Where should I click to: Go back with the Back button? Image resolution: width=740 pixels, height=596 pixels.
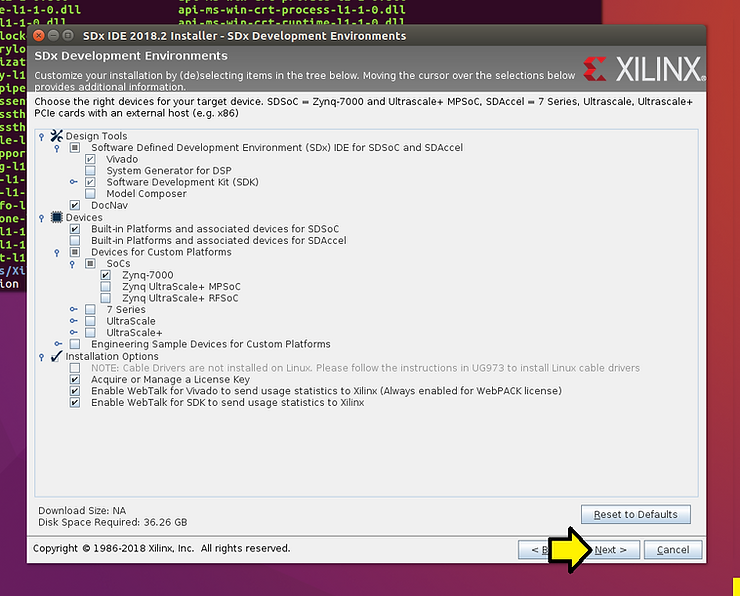534,550
